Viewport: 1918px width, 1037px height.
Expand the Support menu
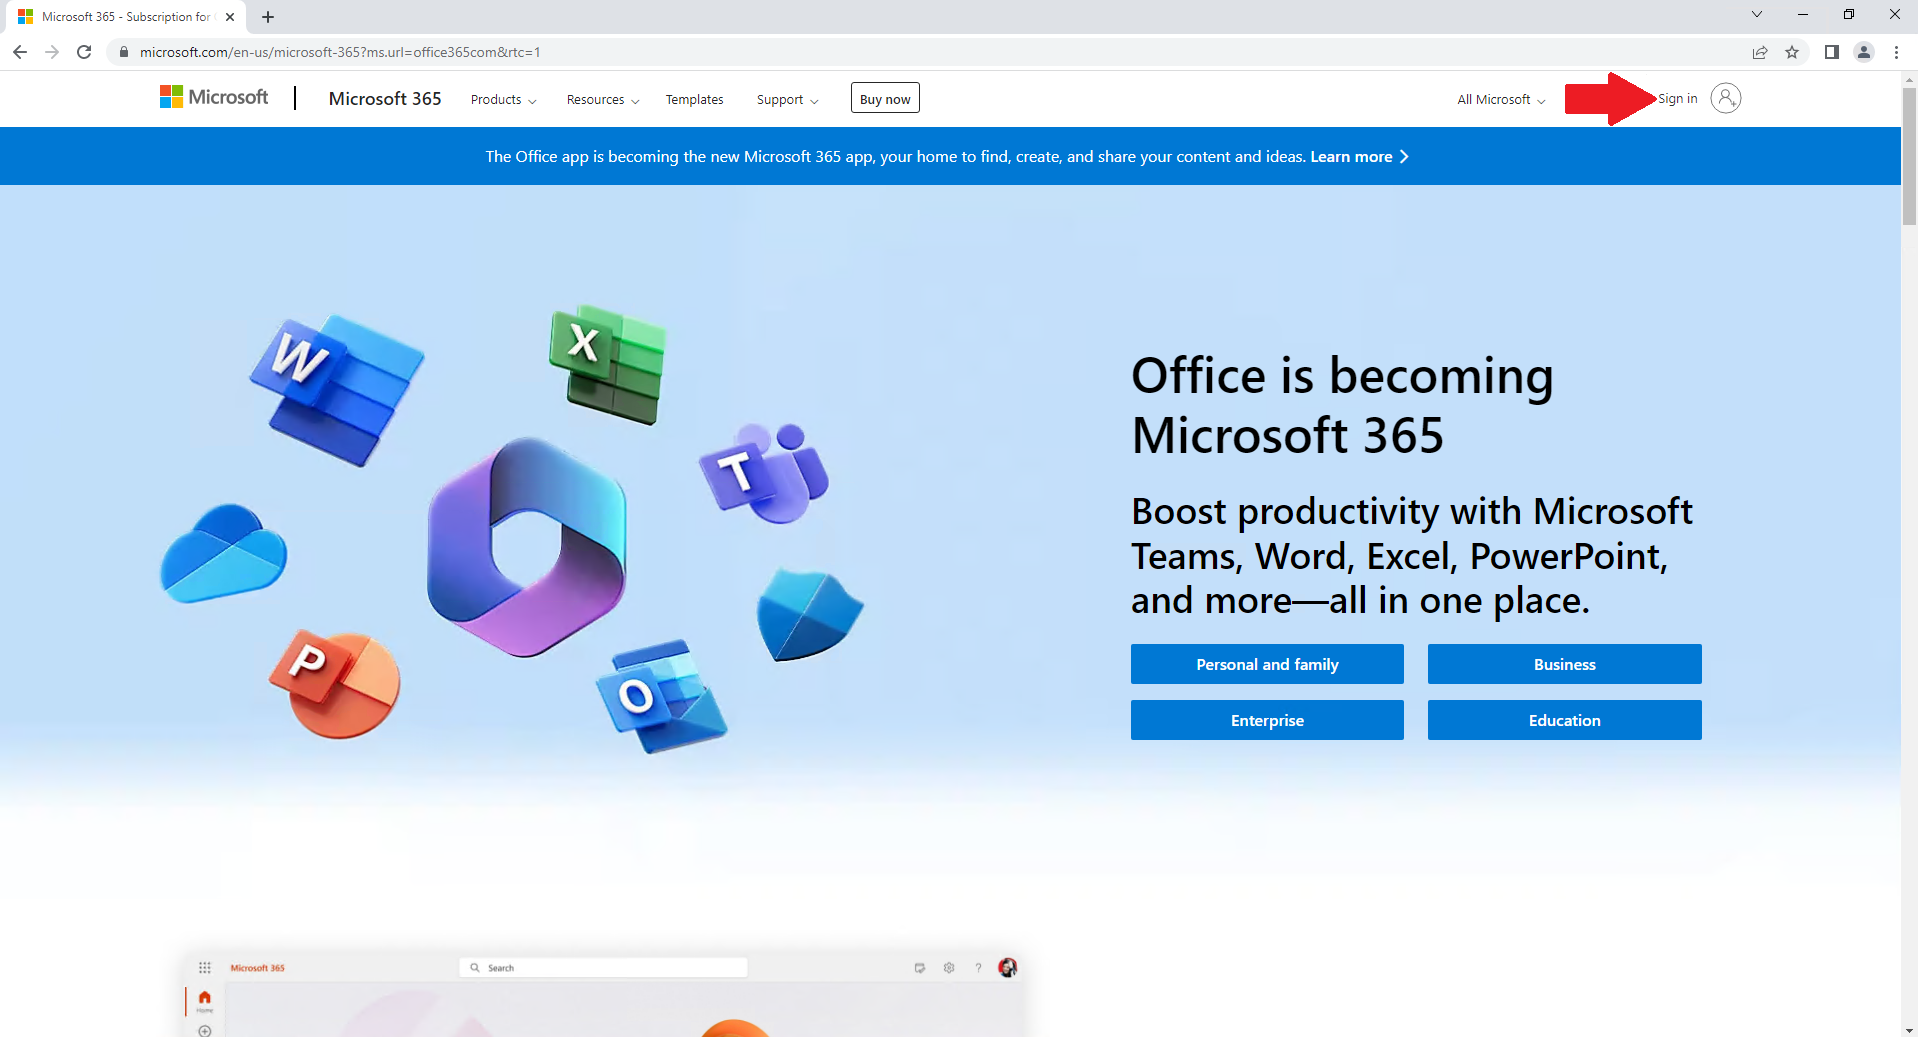788,99
